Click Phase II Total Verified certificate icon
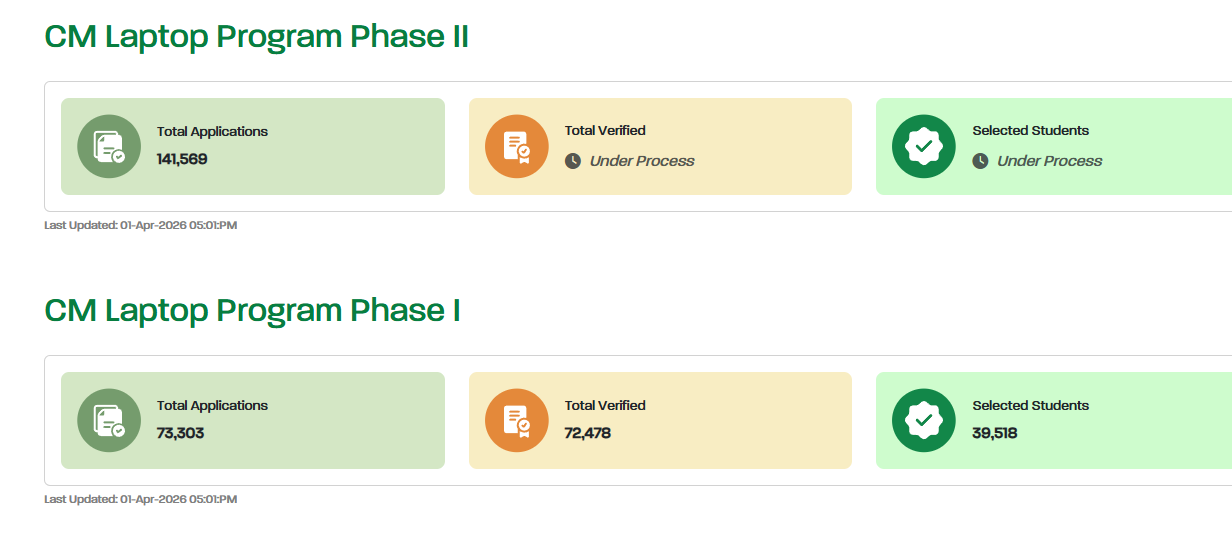The image size is (1232, 537). pyautogui.click(x=517, y=146)
